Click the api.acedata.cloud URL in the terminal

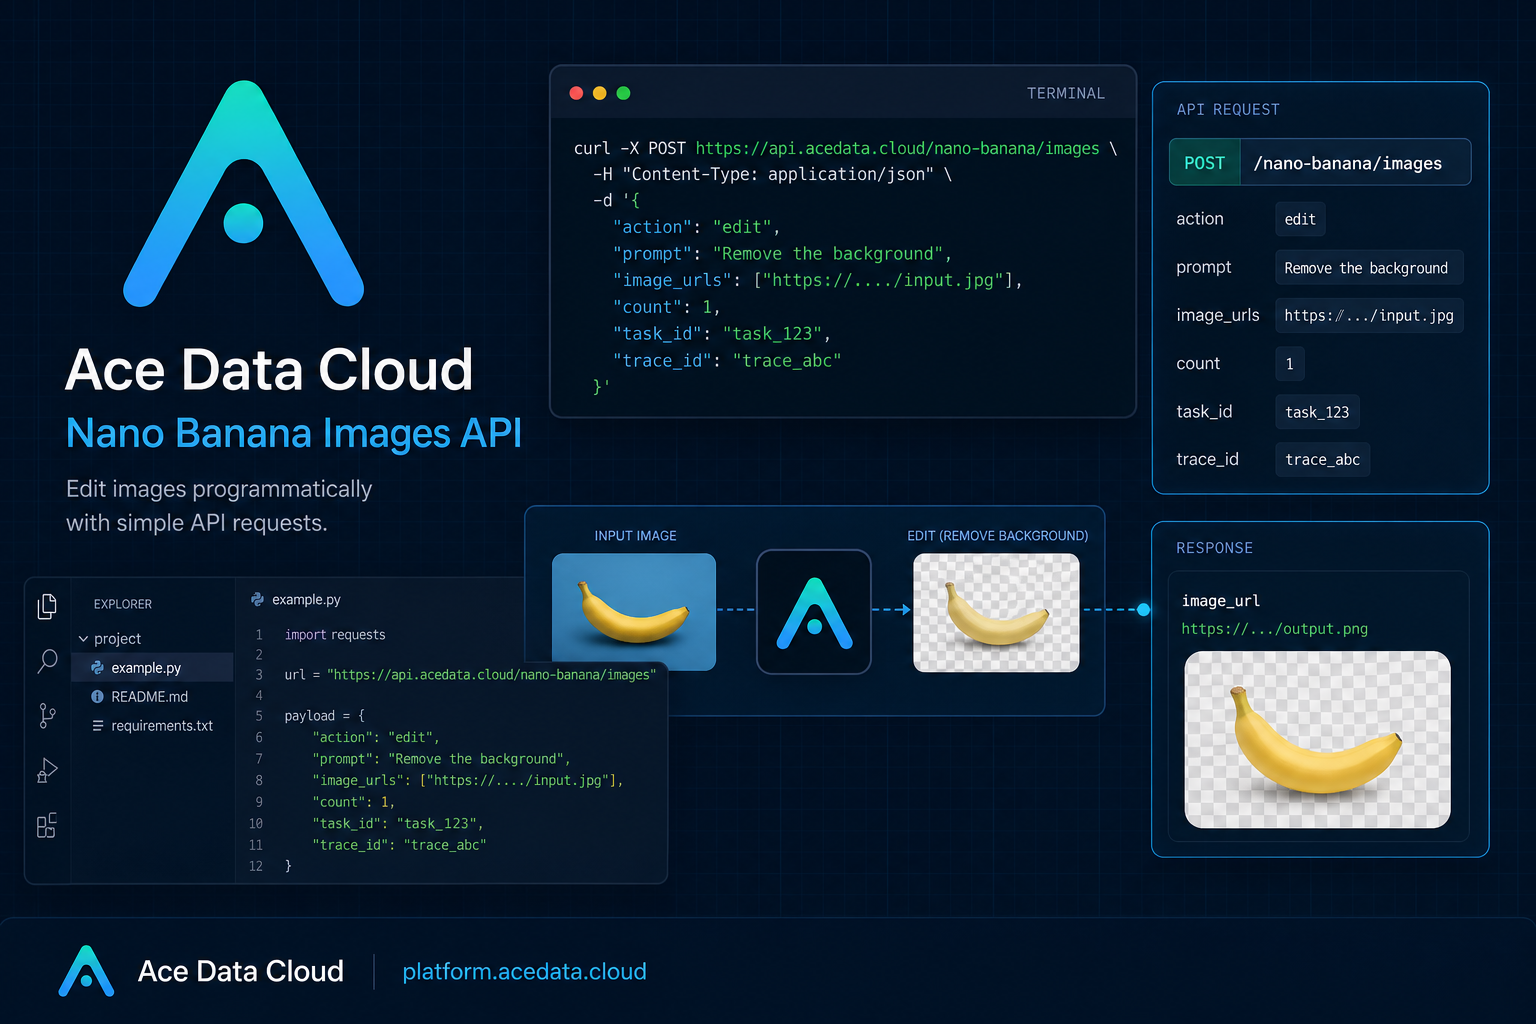pos(897,148)
